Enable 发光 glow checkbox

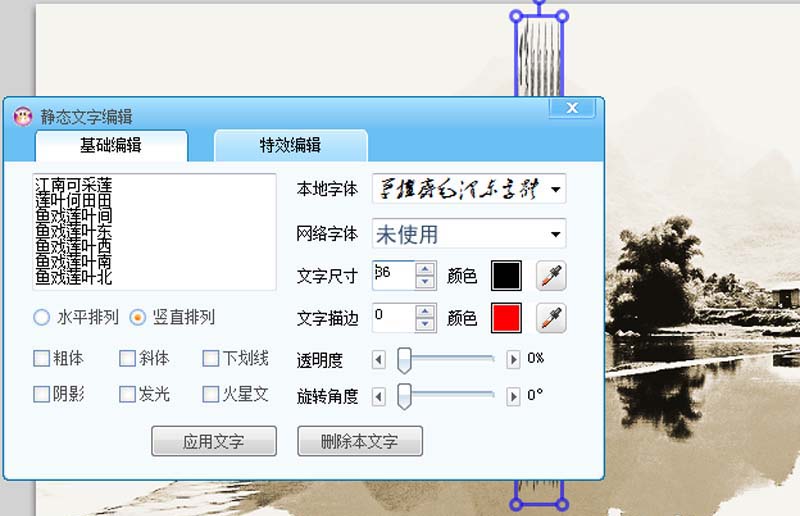[127, 394]
